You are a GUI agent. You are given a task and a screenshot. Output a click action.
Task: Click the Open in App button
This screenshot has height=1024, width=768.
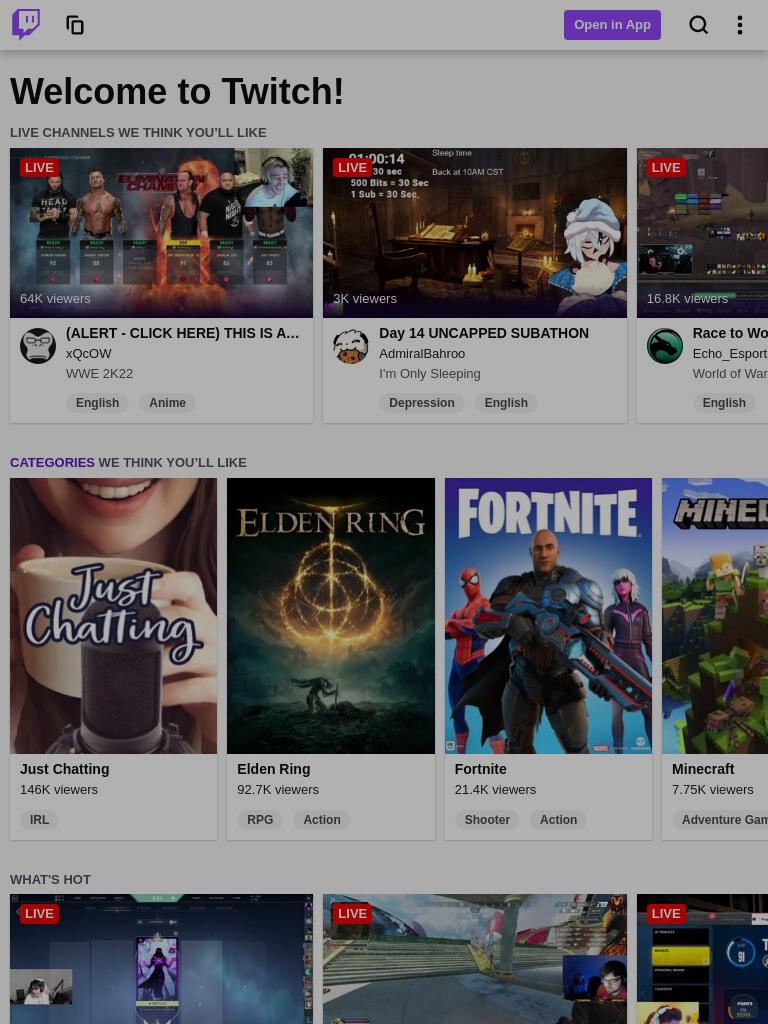pyautogui.click(x=612, y=25)
